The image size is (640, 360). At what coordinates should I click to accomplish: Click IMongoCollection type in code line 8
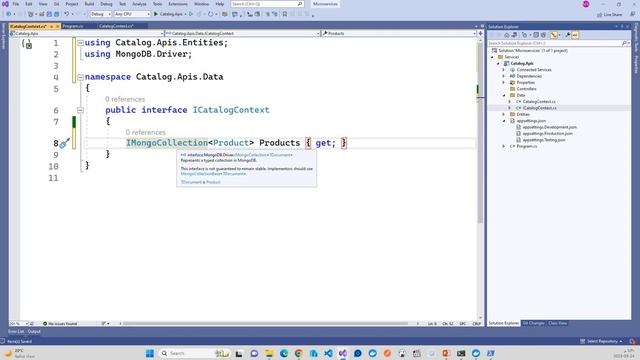pyautogui.click(x=167, y=143)
